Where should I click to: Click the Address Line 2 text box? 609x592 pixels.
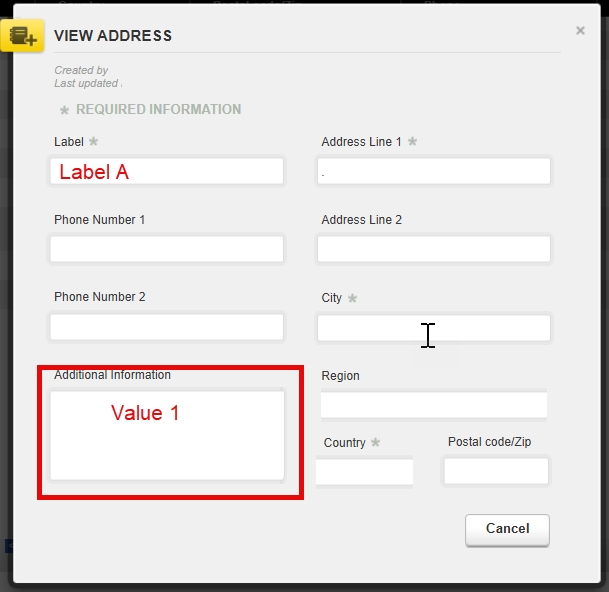tap(434, 249)
